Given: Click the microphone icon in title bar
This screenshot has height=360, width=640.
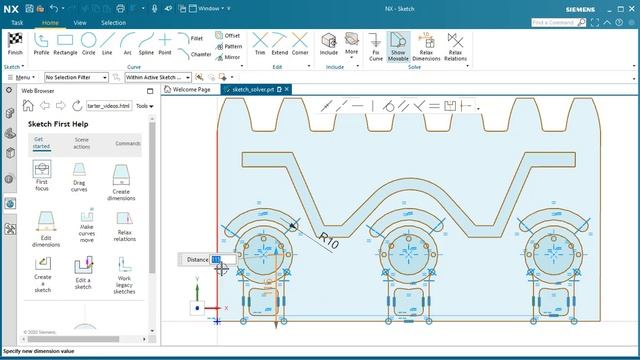Looking at the screenshot, I should coord(155,9).
